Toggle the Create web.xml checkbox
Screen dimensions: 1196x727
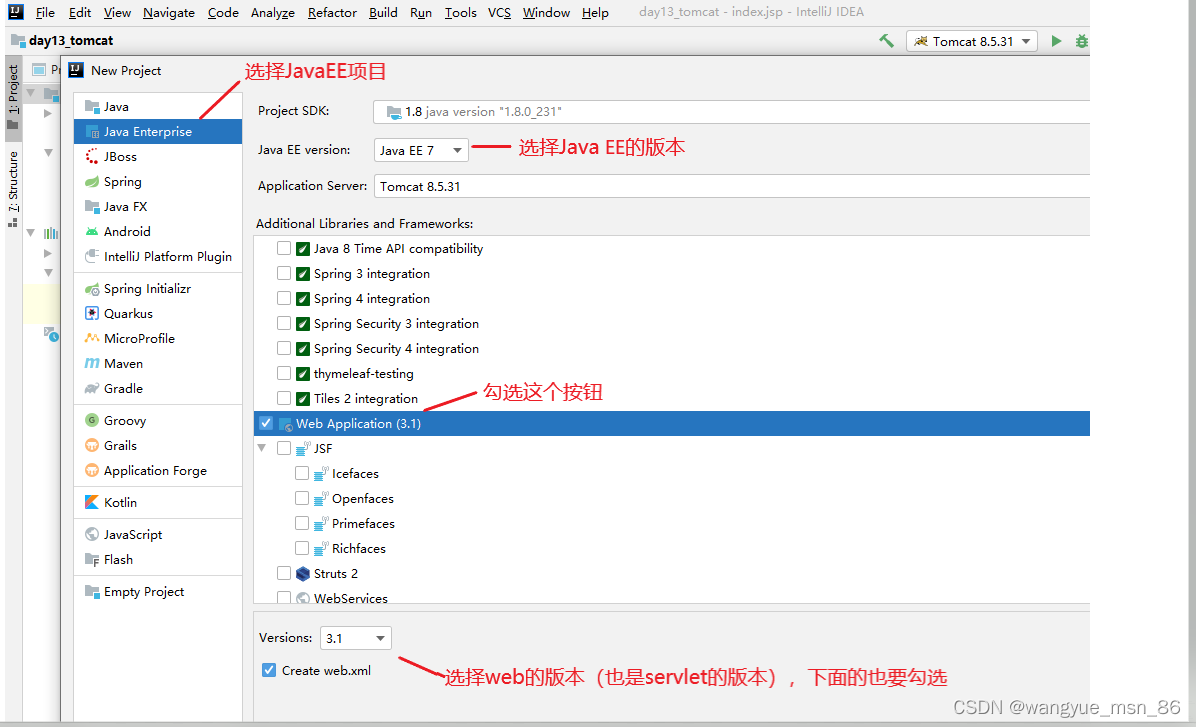tap(269, 671)
